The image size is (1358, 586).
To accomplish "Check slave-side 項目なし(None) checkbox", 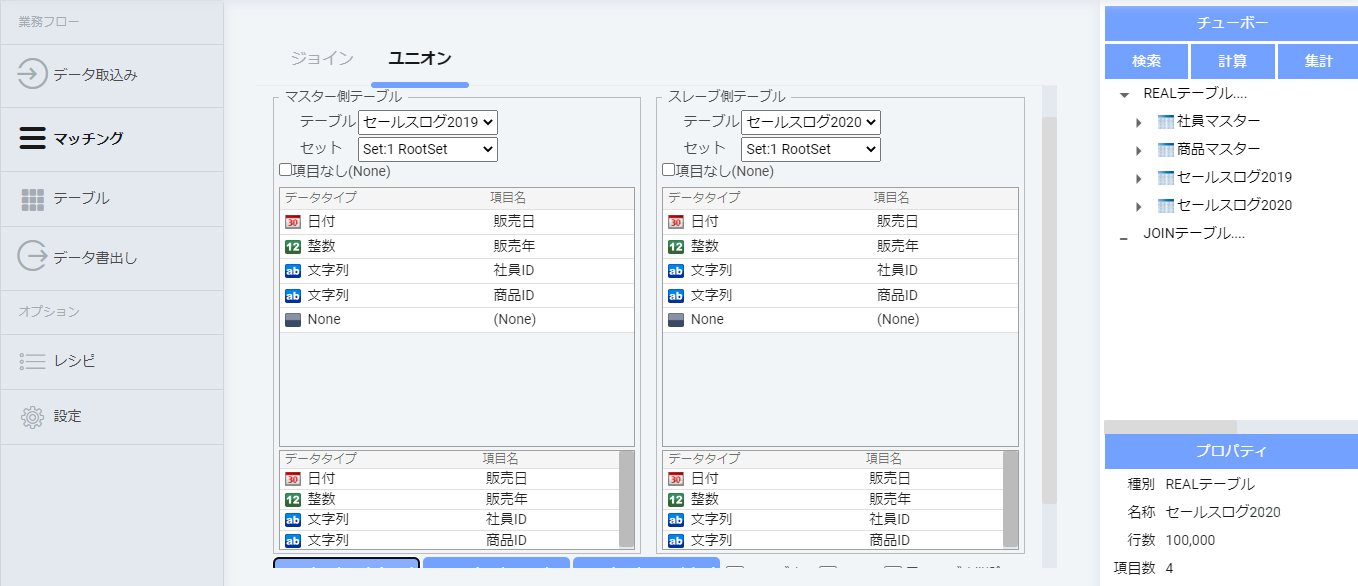I will [x=668, y=171].
